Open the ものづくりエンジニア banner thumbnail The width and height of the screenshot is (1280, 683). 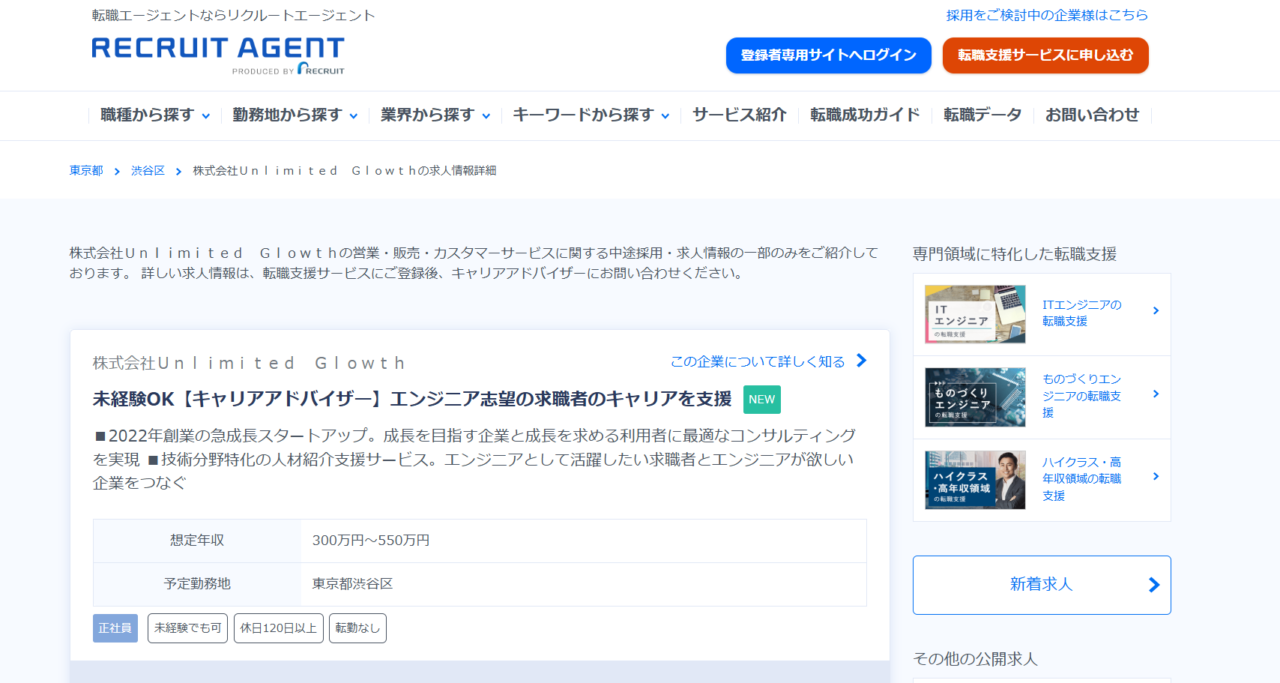click(x=975, y=397)
